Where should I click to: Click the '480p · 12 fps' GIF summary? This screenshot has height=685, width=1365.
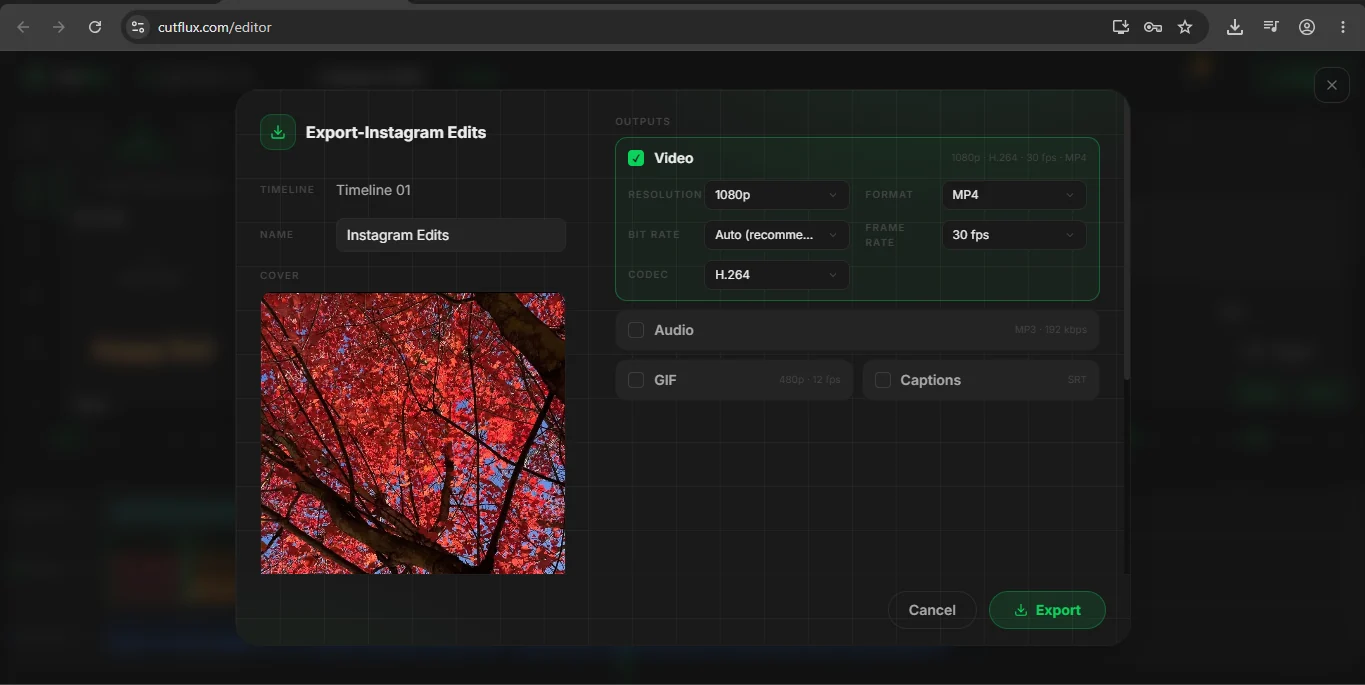point(810,380)
